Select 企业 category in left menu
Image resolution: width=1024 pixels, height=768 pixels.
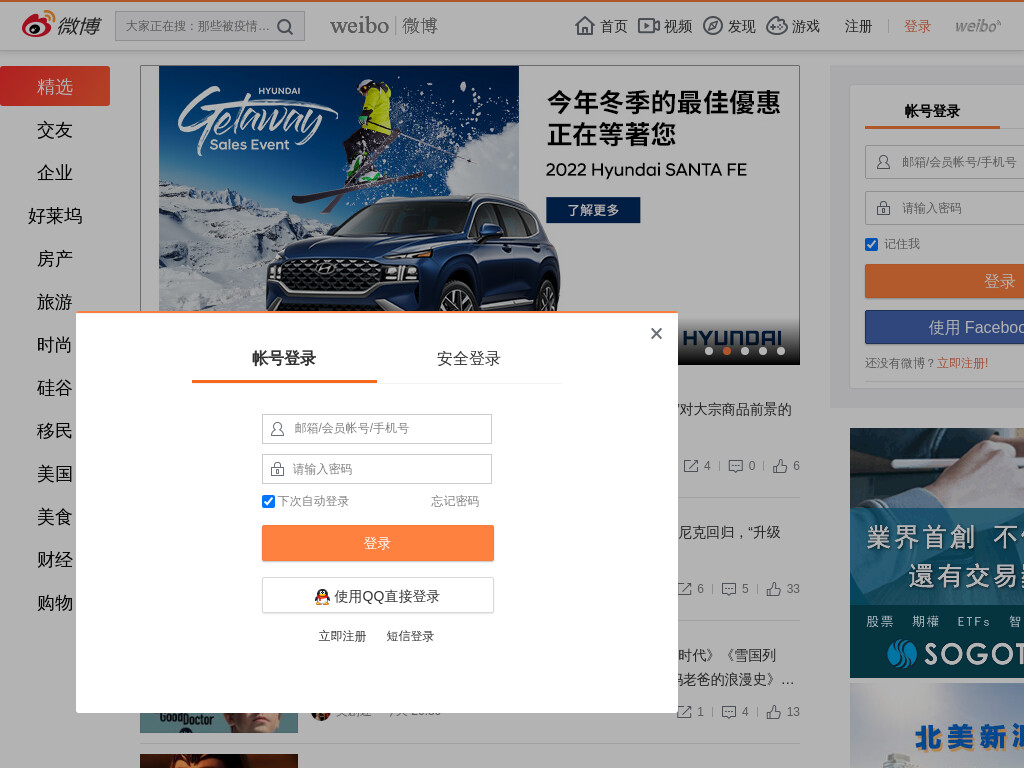[x=55, y=173]
